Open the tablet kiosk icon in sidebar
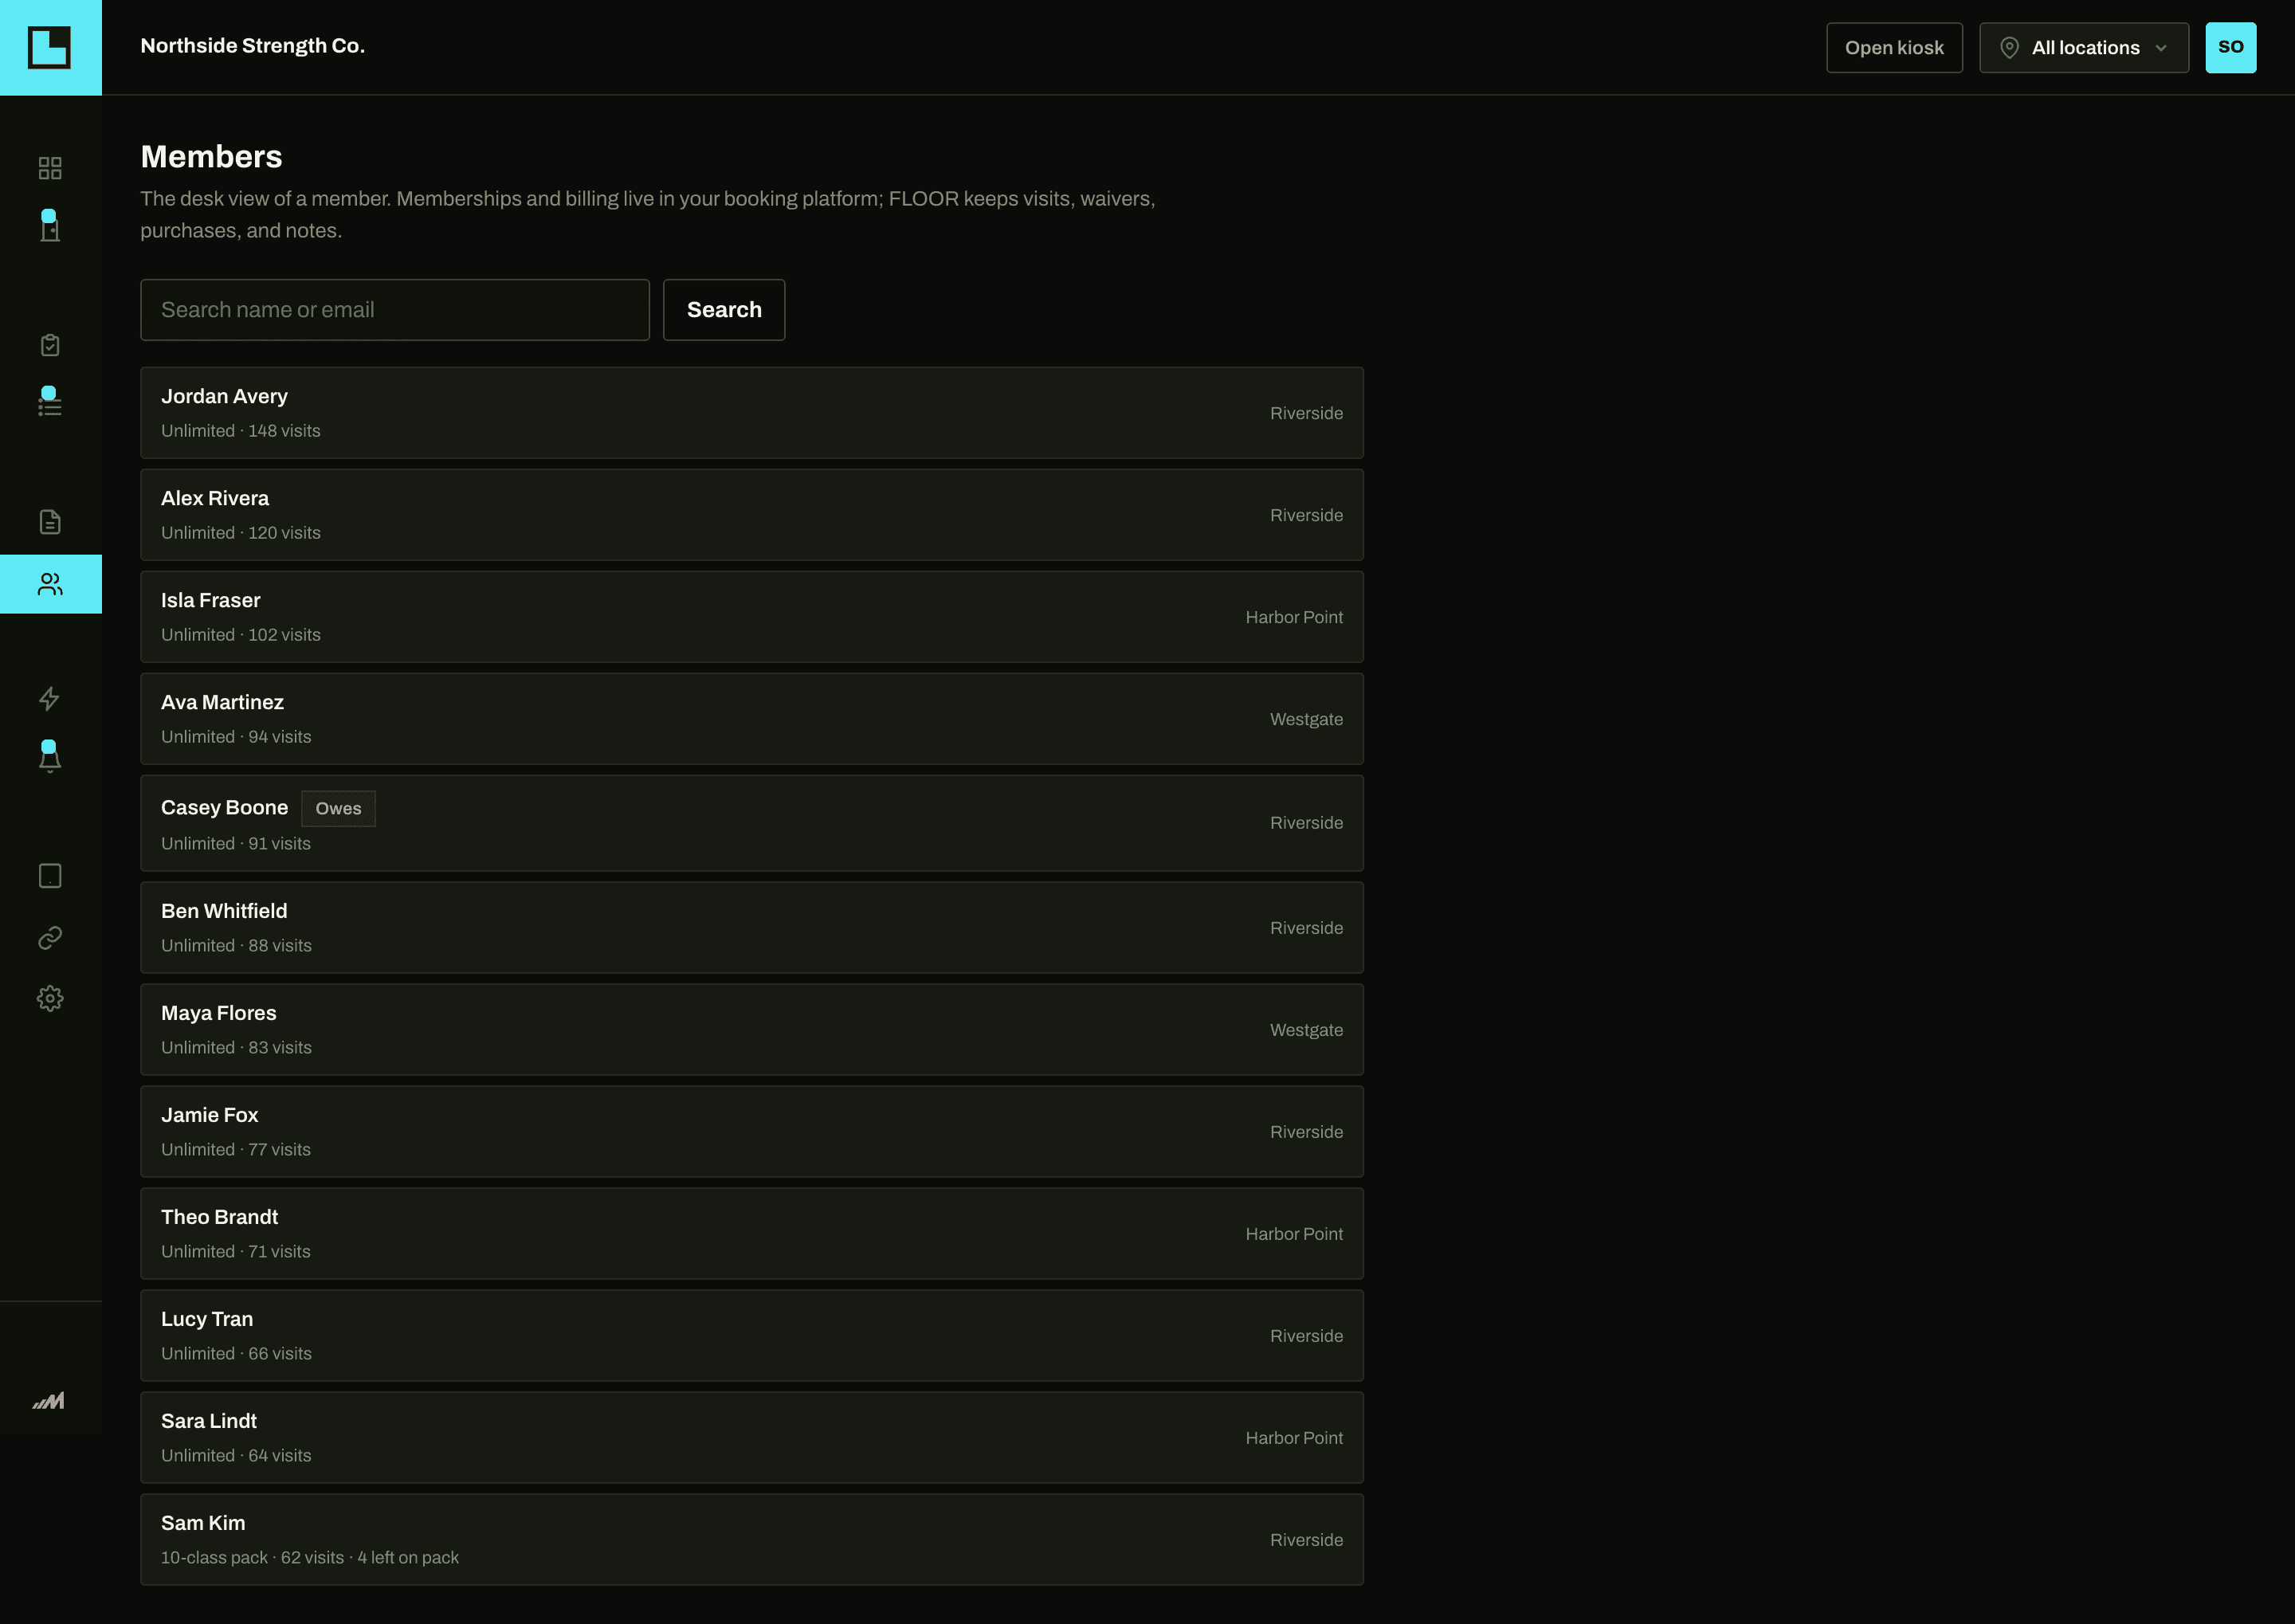The width and height of the screenshot is (2295, 1624). pos(50,876)
